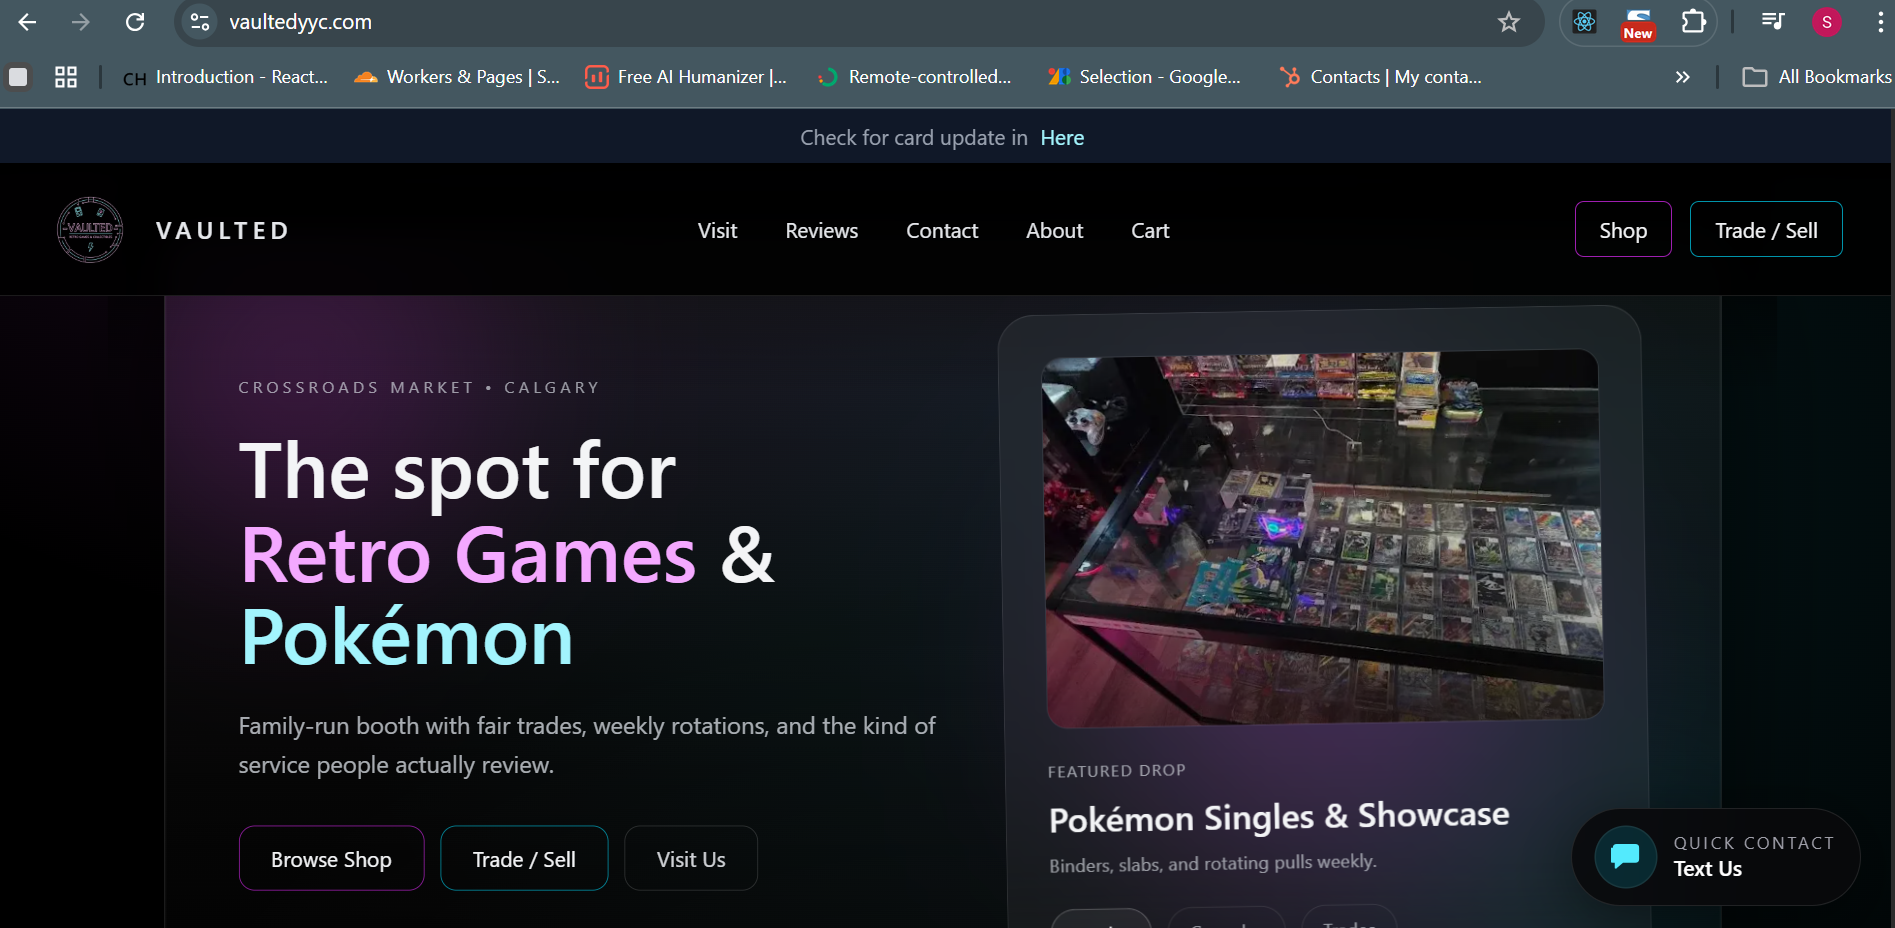Click the address bar showing vaultedyyc.com
The image size is (1895, 928).
[860, 22]
